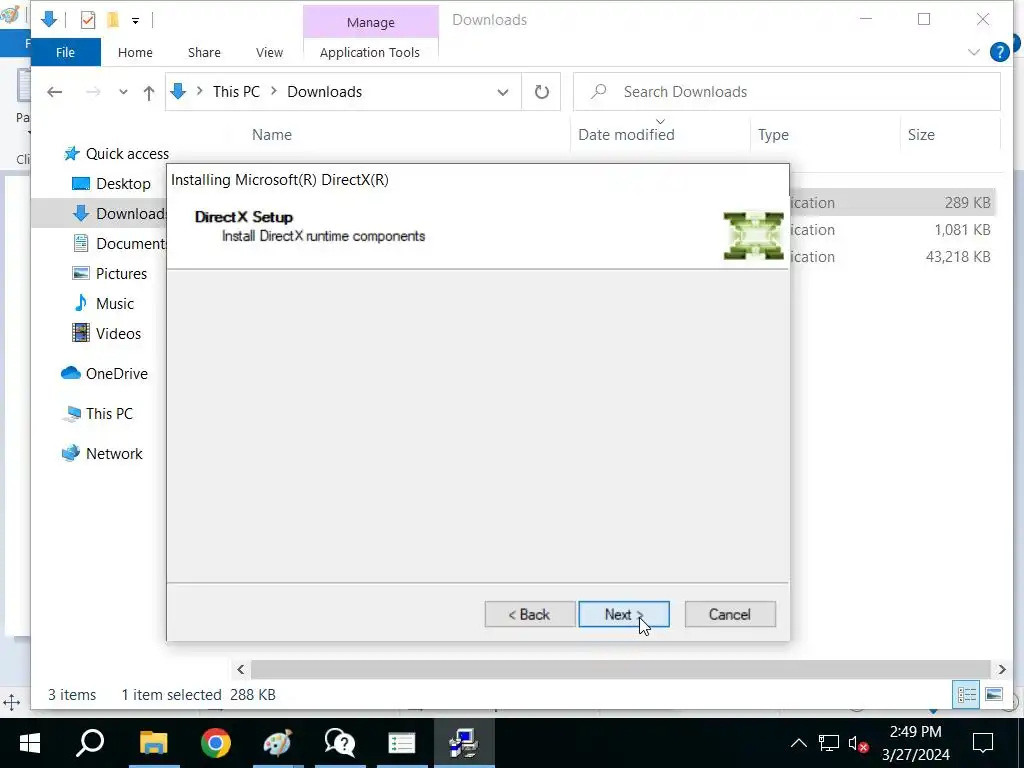Refresh the Downloads folder
This screenshot has width=1024, height=768.
tap(541, 92)
